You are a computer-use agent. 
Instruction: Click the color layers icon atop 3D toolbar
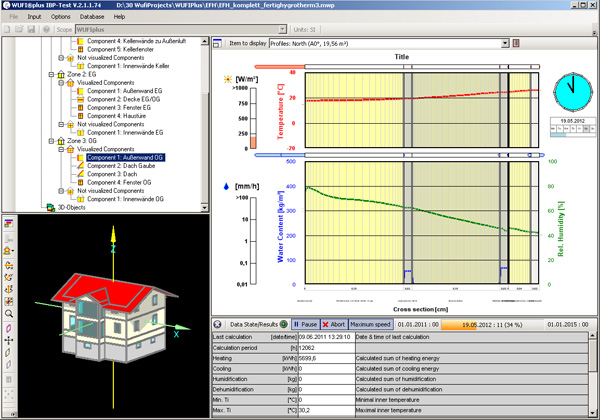pyautogui.click(x=9, y=222)
